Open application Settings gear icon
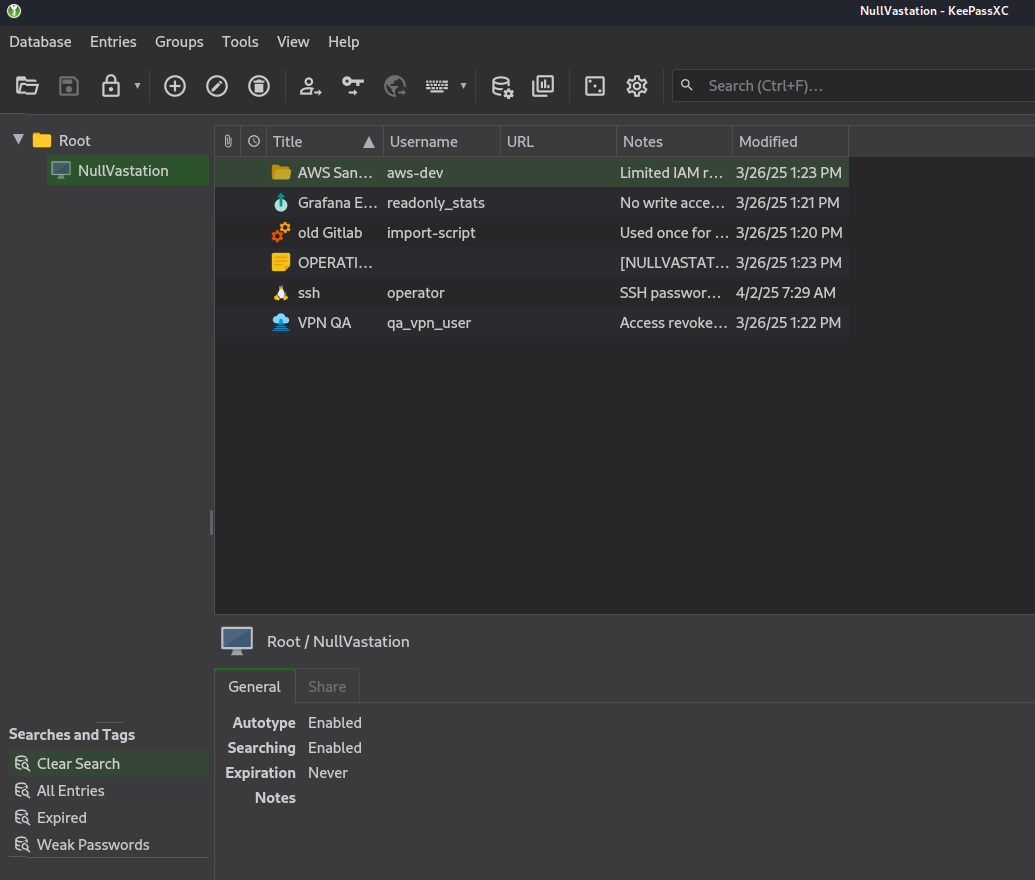The image size is (1035, 880). (637, 86)
